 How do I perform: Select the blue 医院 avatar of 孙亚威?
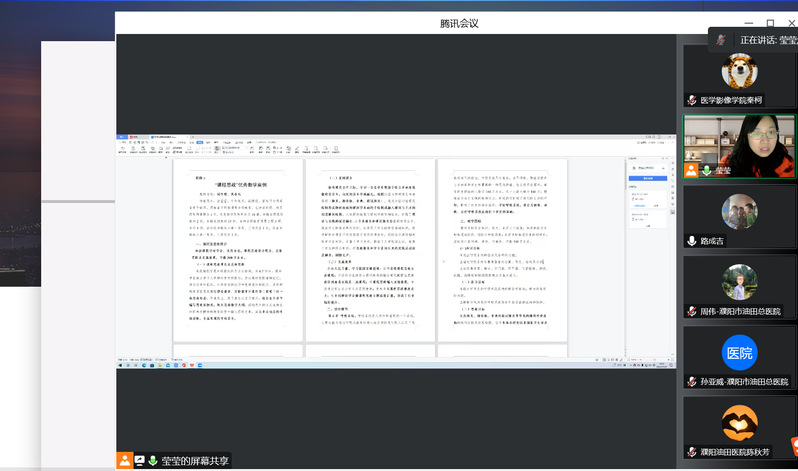point(740,352)
